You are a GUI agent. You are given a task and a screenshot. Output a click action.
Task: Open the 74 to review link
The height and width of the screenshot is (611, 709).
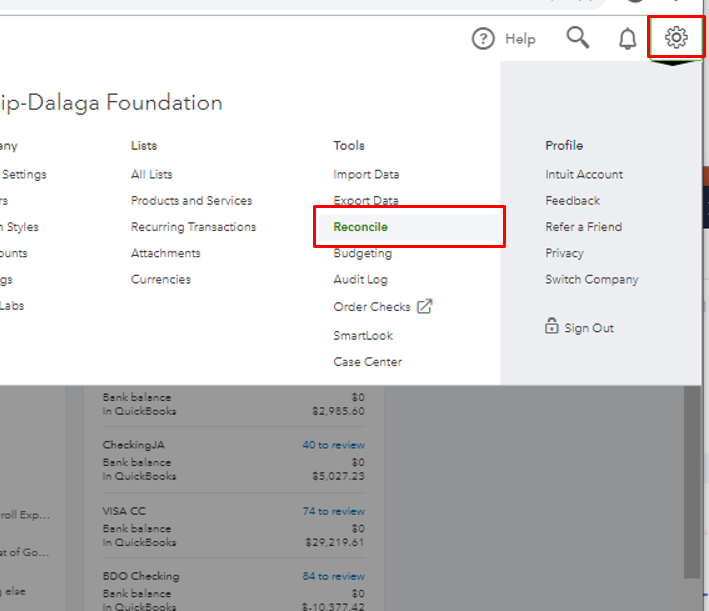tap(333, 511)
